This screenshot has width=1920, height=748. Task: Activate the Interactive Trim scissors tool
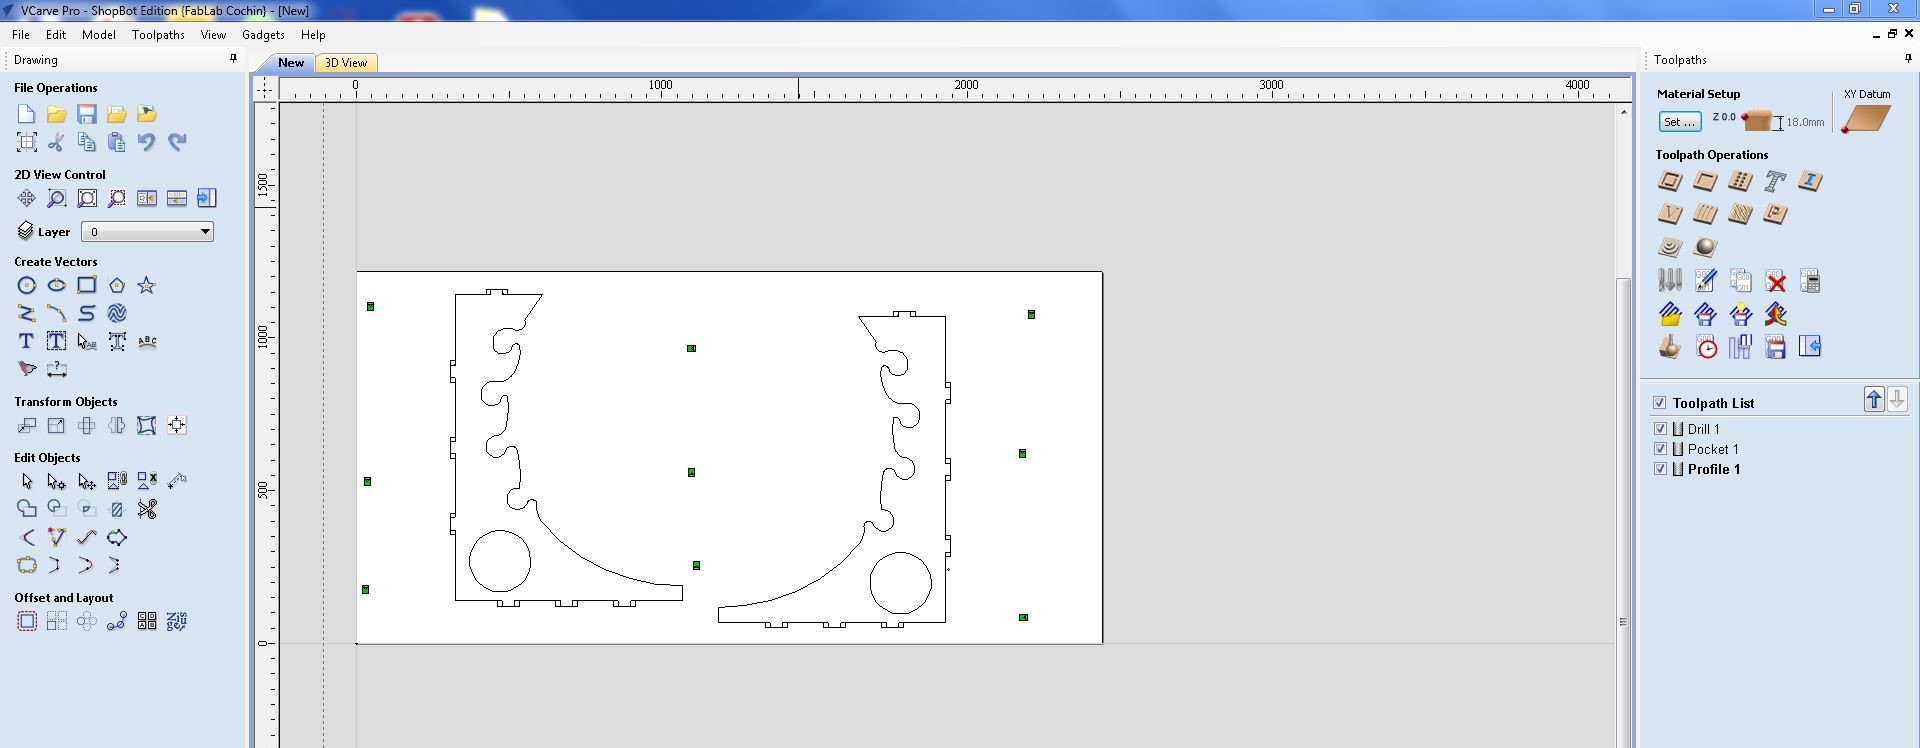tap(147, 510)
